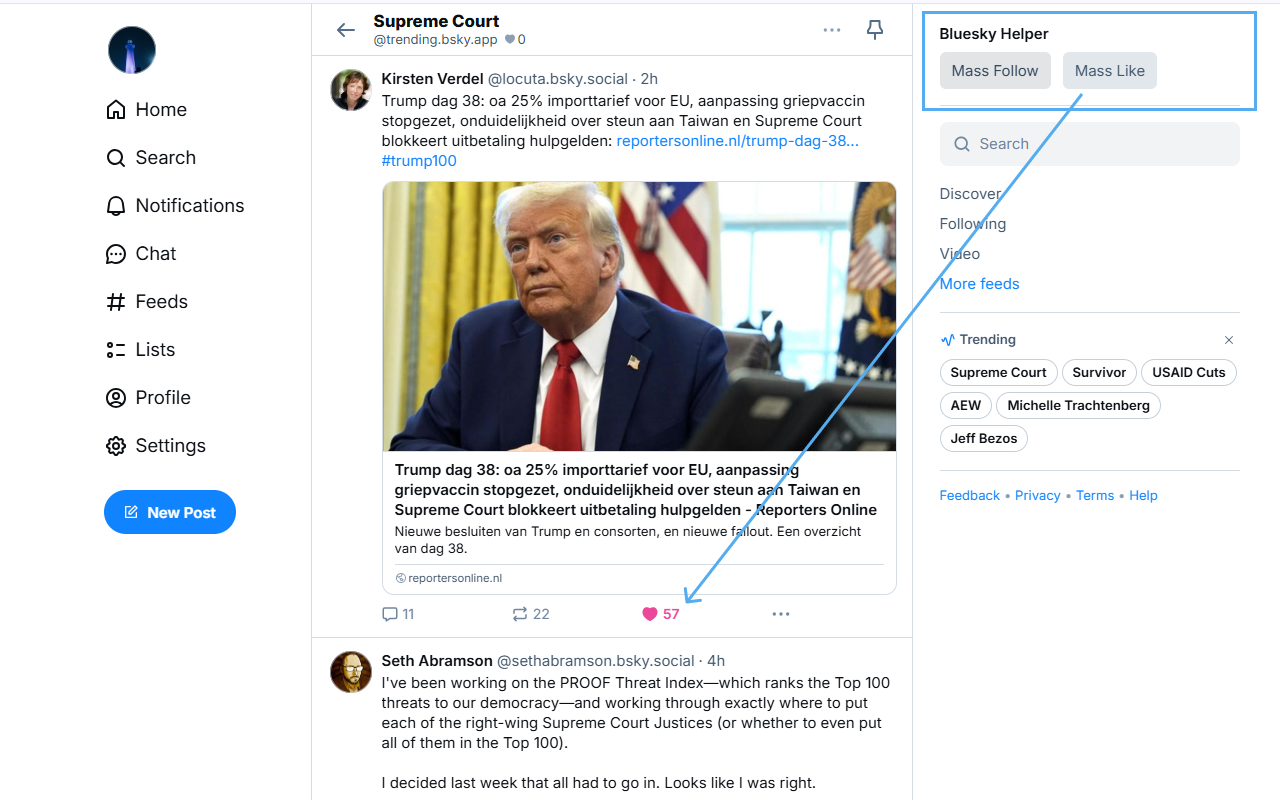Go to Feeds in sidebar
Image resolution: width=1280 pixels, height=800 pixels.
point(147,301)
